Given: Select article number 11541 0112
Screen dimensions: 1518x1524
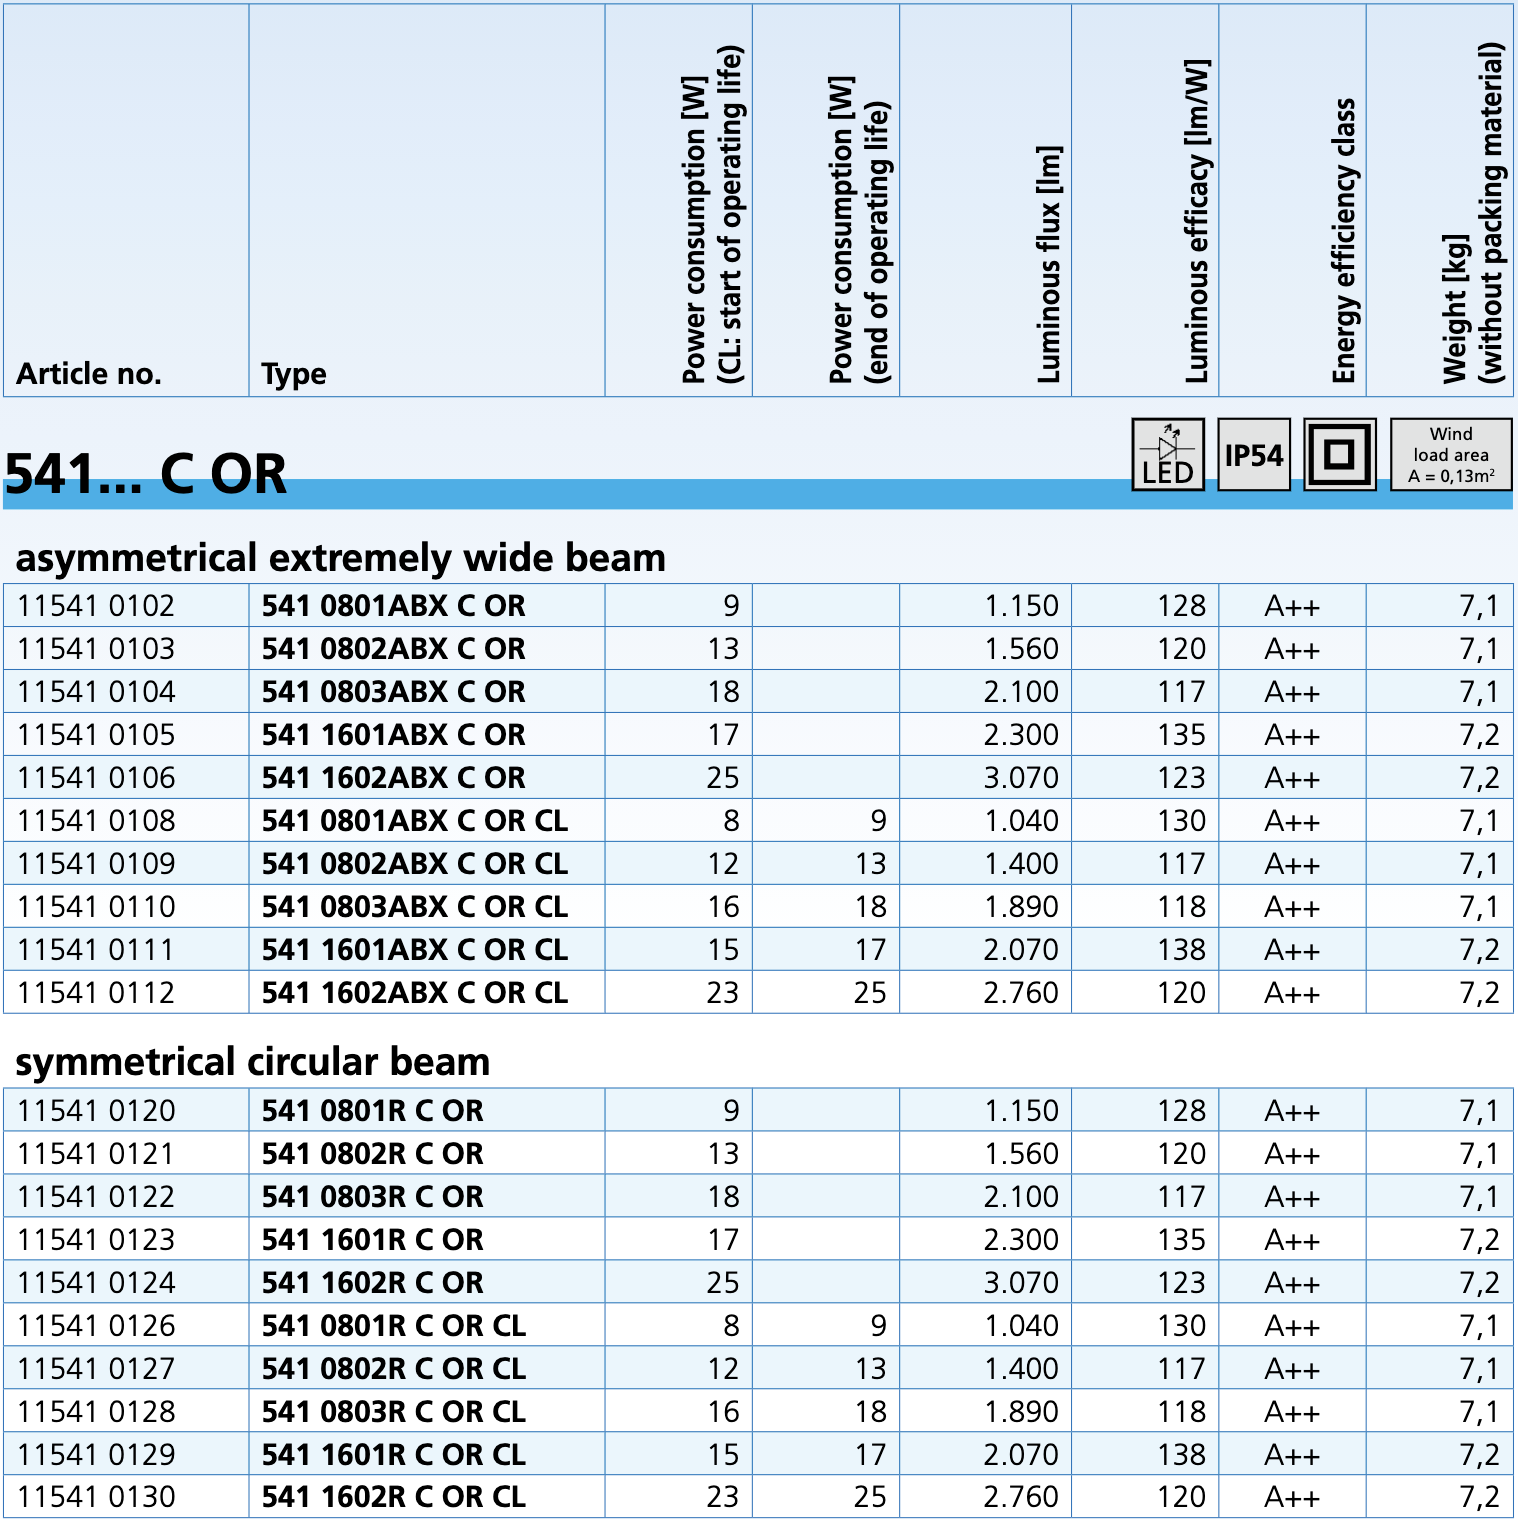Looking at the screenshot, I should click(96, 993).
